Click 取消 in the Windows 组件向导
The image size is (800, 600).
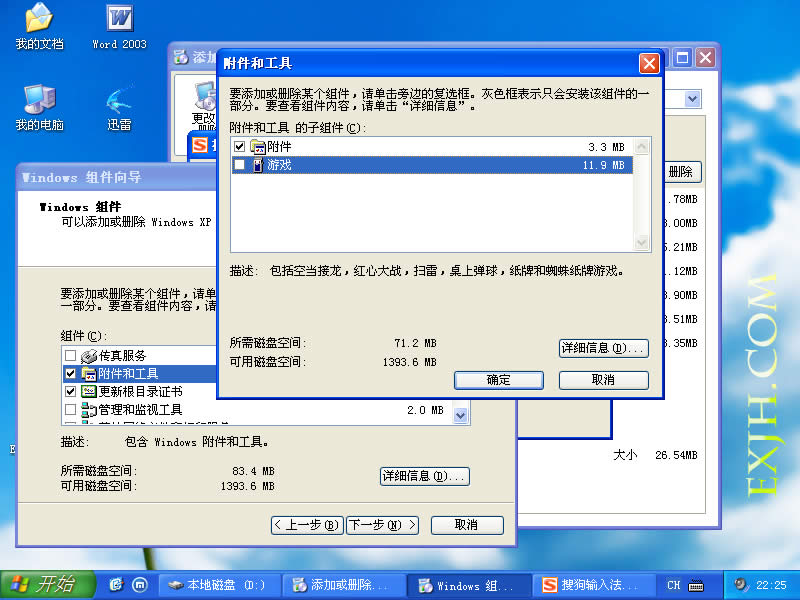click(x=467, y=525)
